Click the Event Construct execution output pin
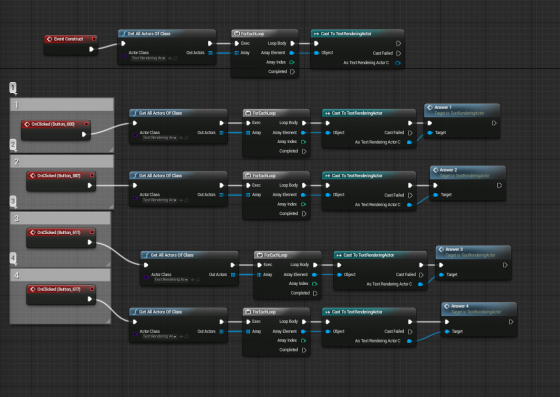 tap(91, 49)
